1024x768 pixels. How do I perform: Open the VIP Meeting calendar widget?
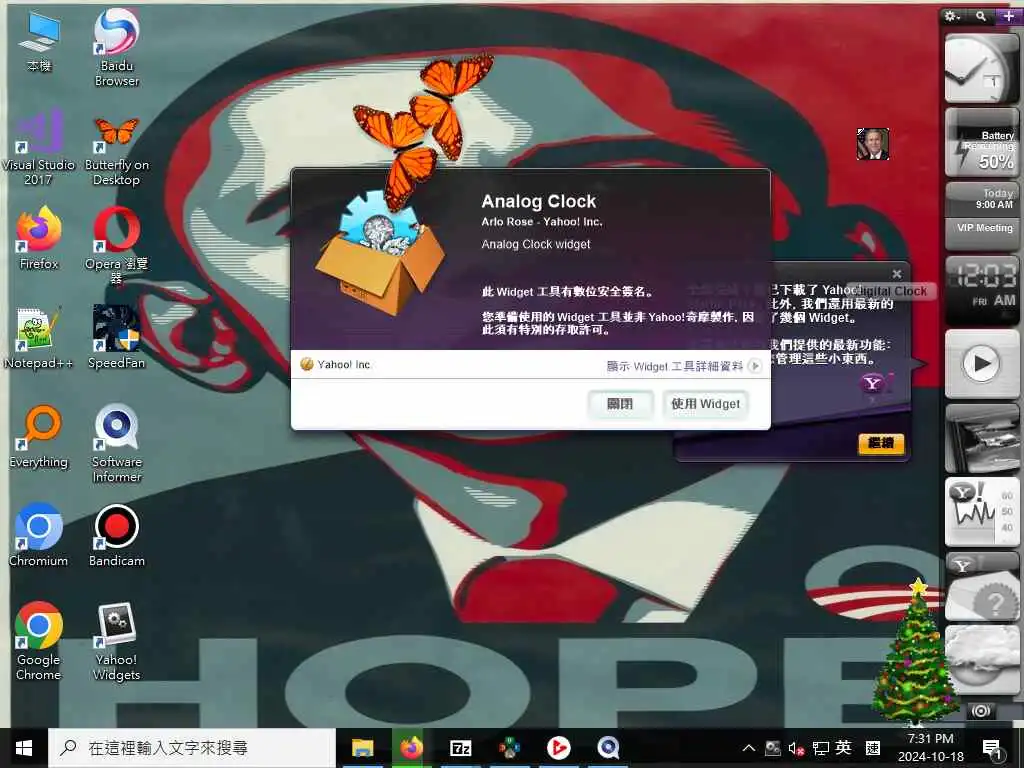tap(981, 216)
